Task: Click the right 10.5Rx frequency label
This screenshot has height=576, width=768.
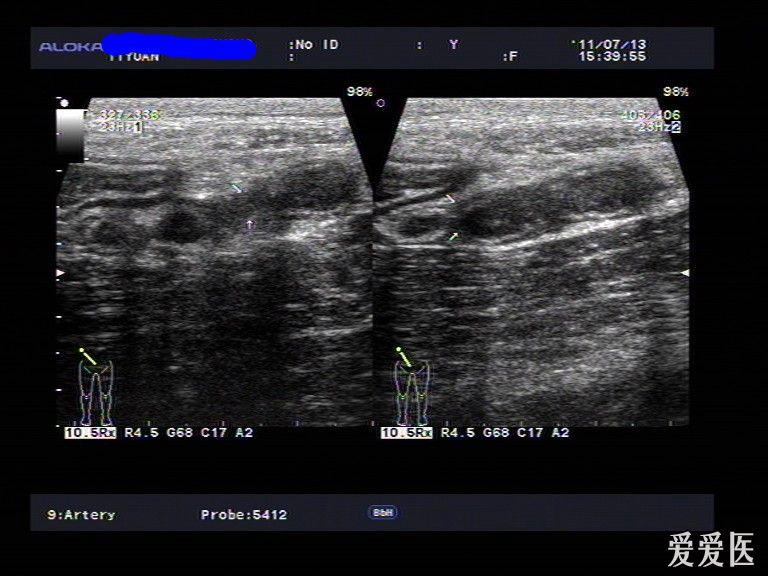Action: (406, 433)
